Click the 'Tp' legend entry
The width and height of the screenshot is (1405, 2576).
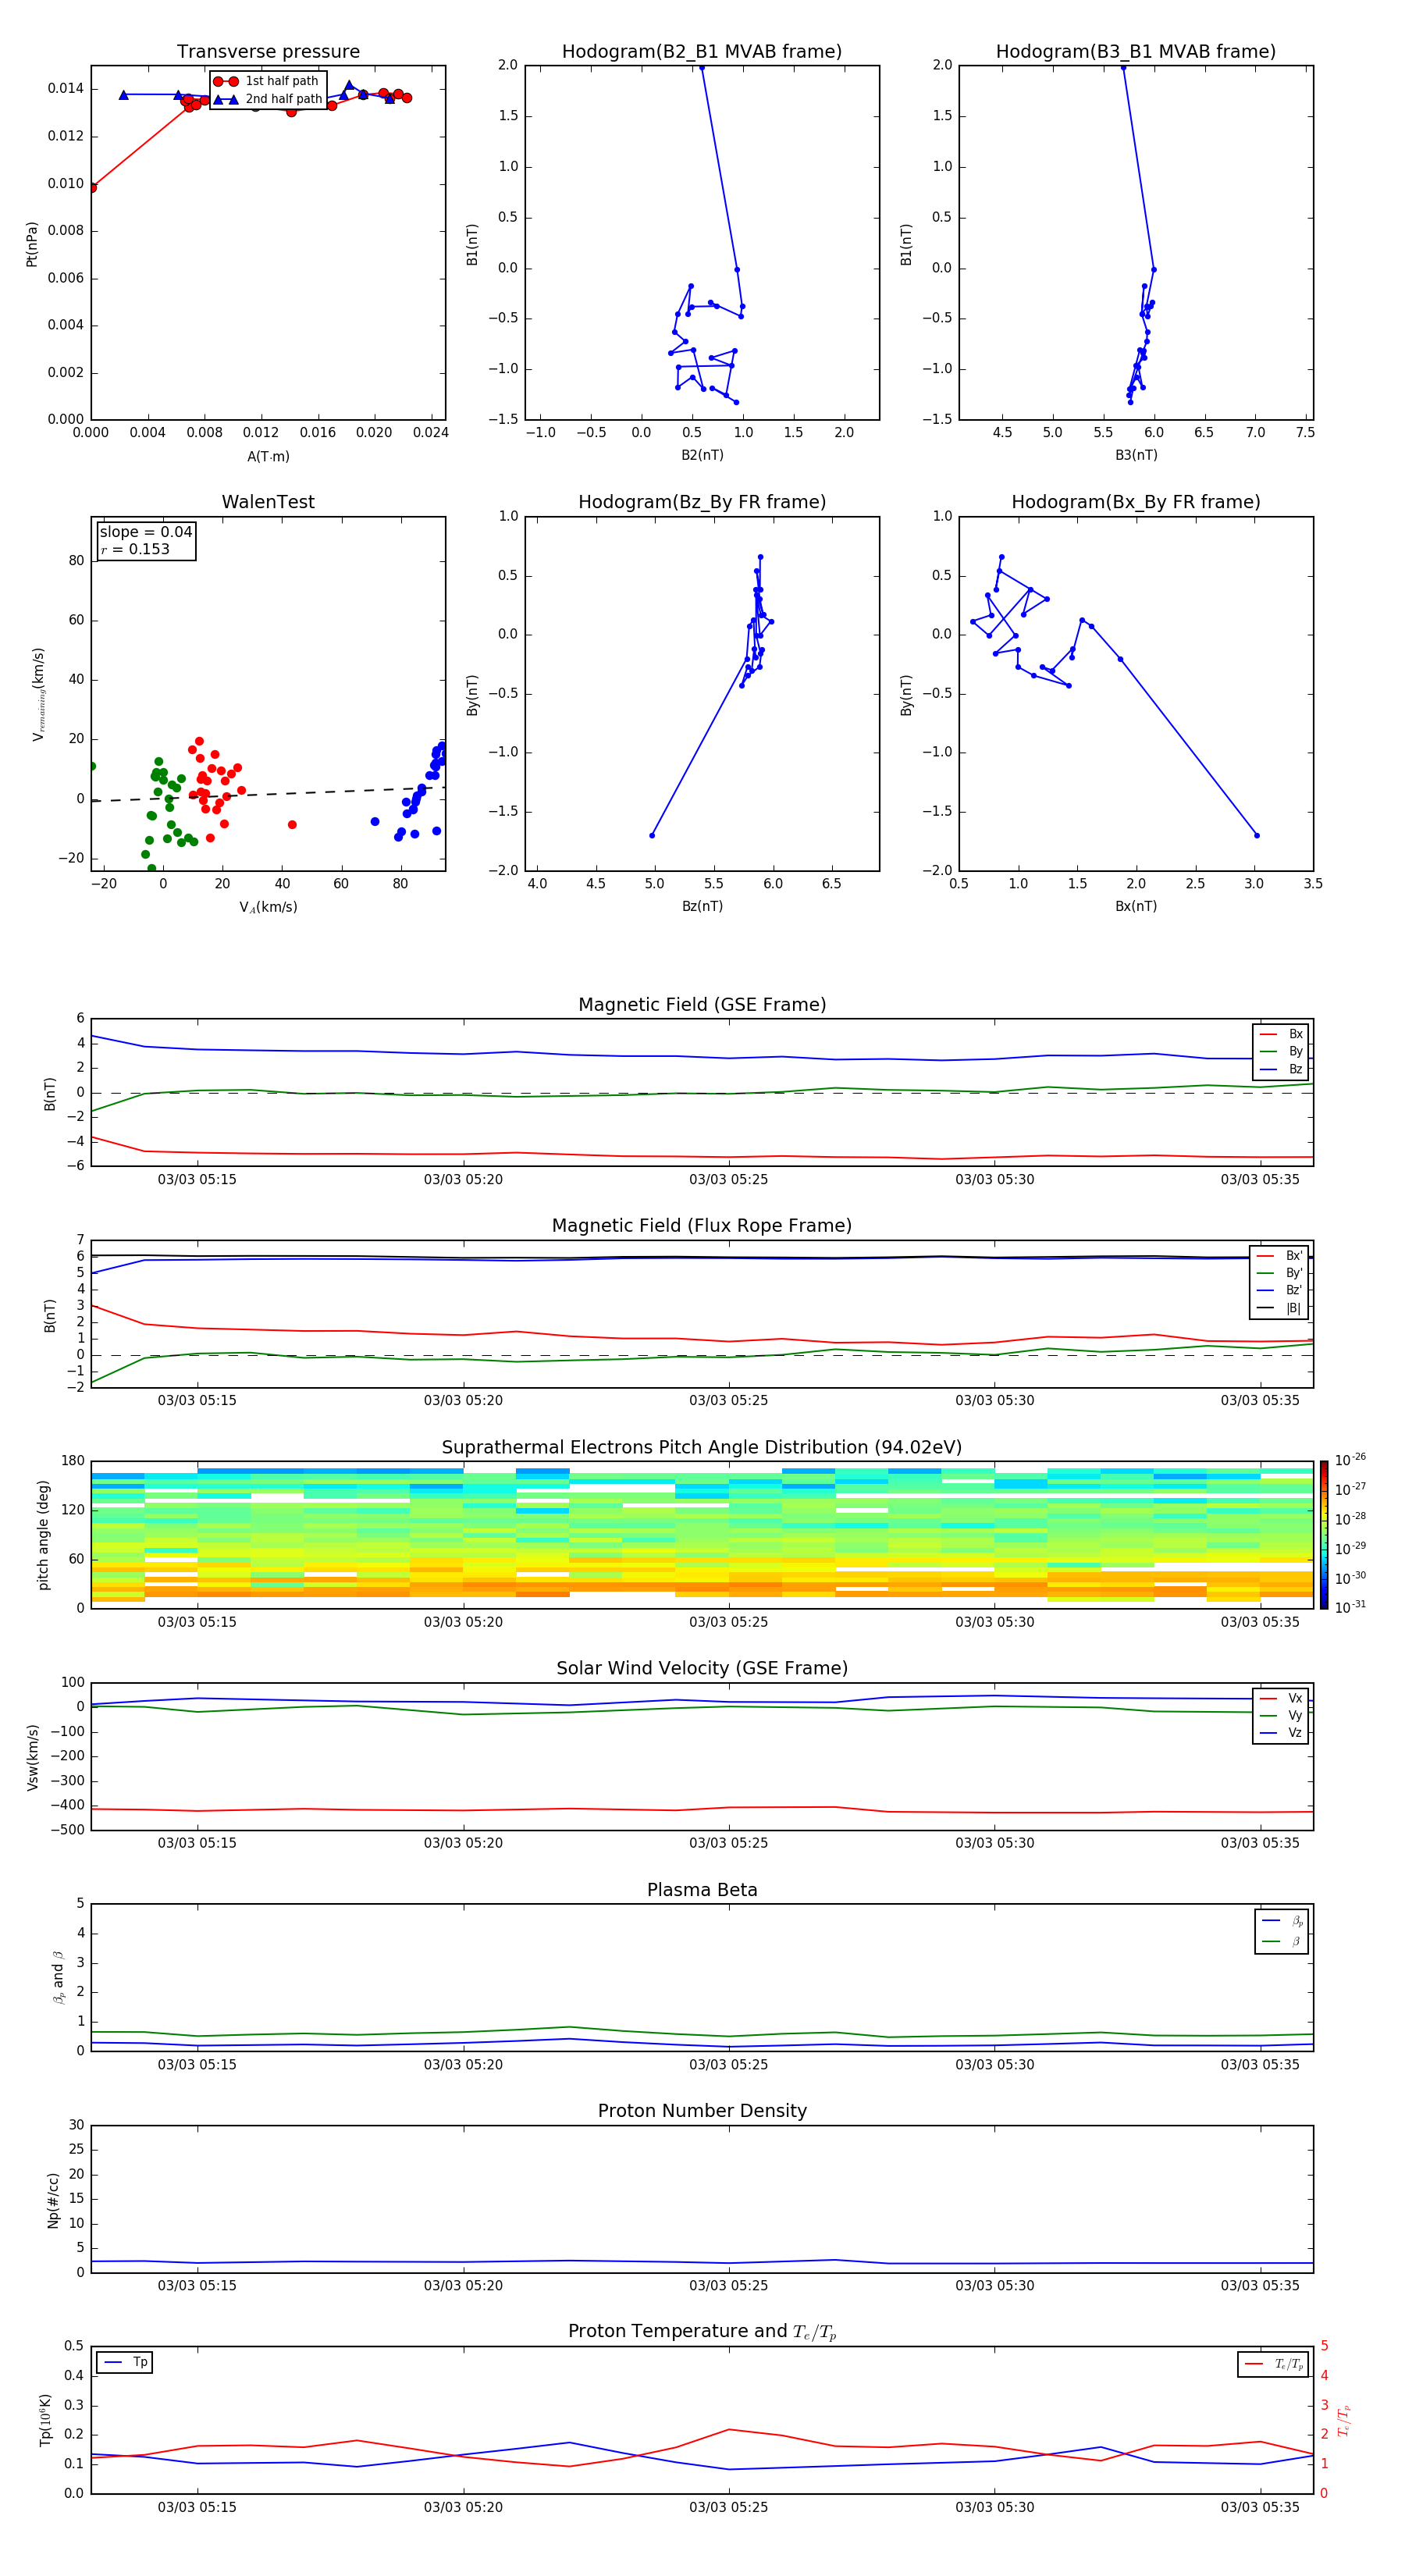124,2362
